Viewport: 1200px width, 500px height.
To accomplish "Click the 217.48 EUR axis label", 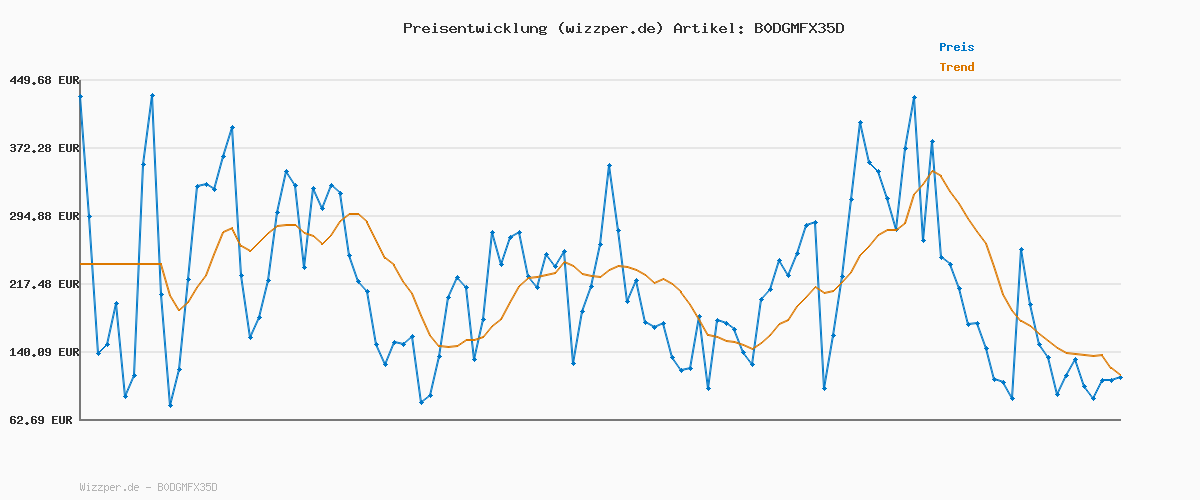I will click(43, 284).
